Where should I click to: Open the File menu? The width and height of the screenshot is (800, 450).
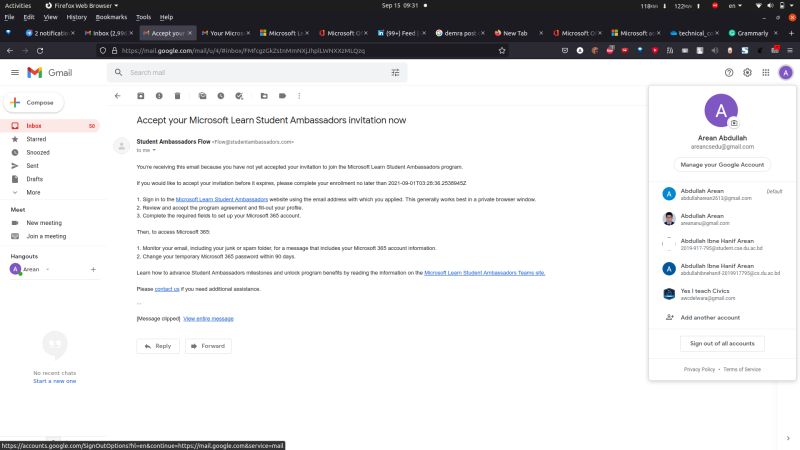pyautogui.click(x=9, y=17)
